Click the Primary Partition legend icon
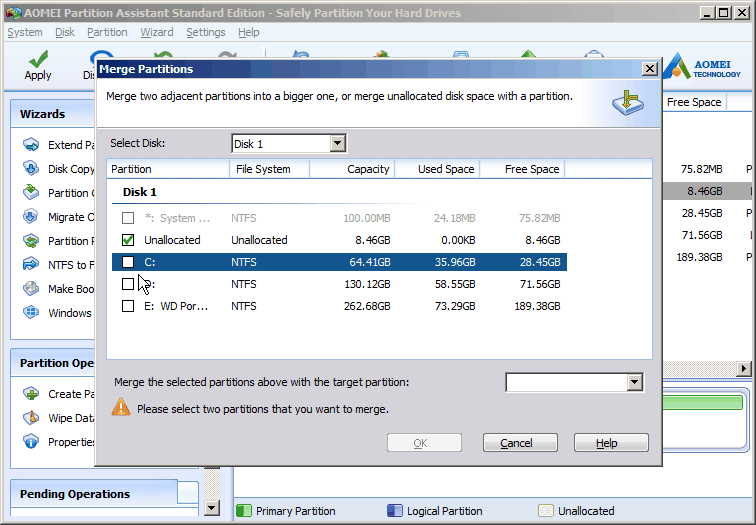This screenshot has width=756, height=525. pos(244,511)
